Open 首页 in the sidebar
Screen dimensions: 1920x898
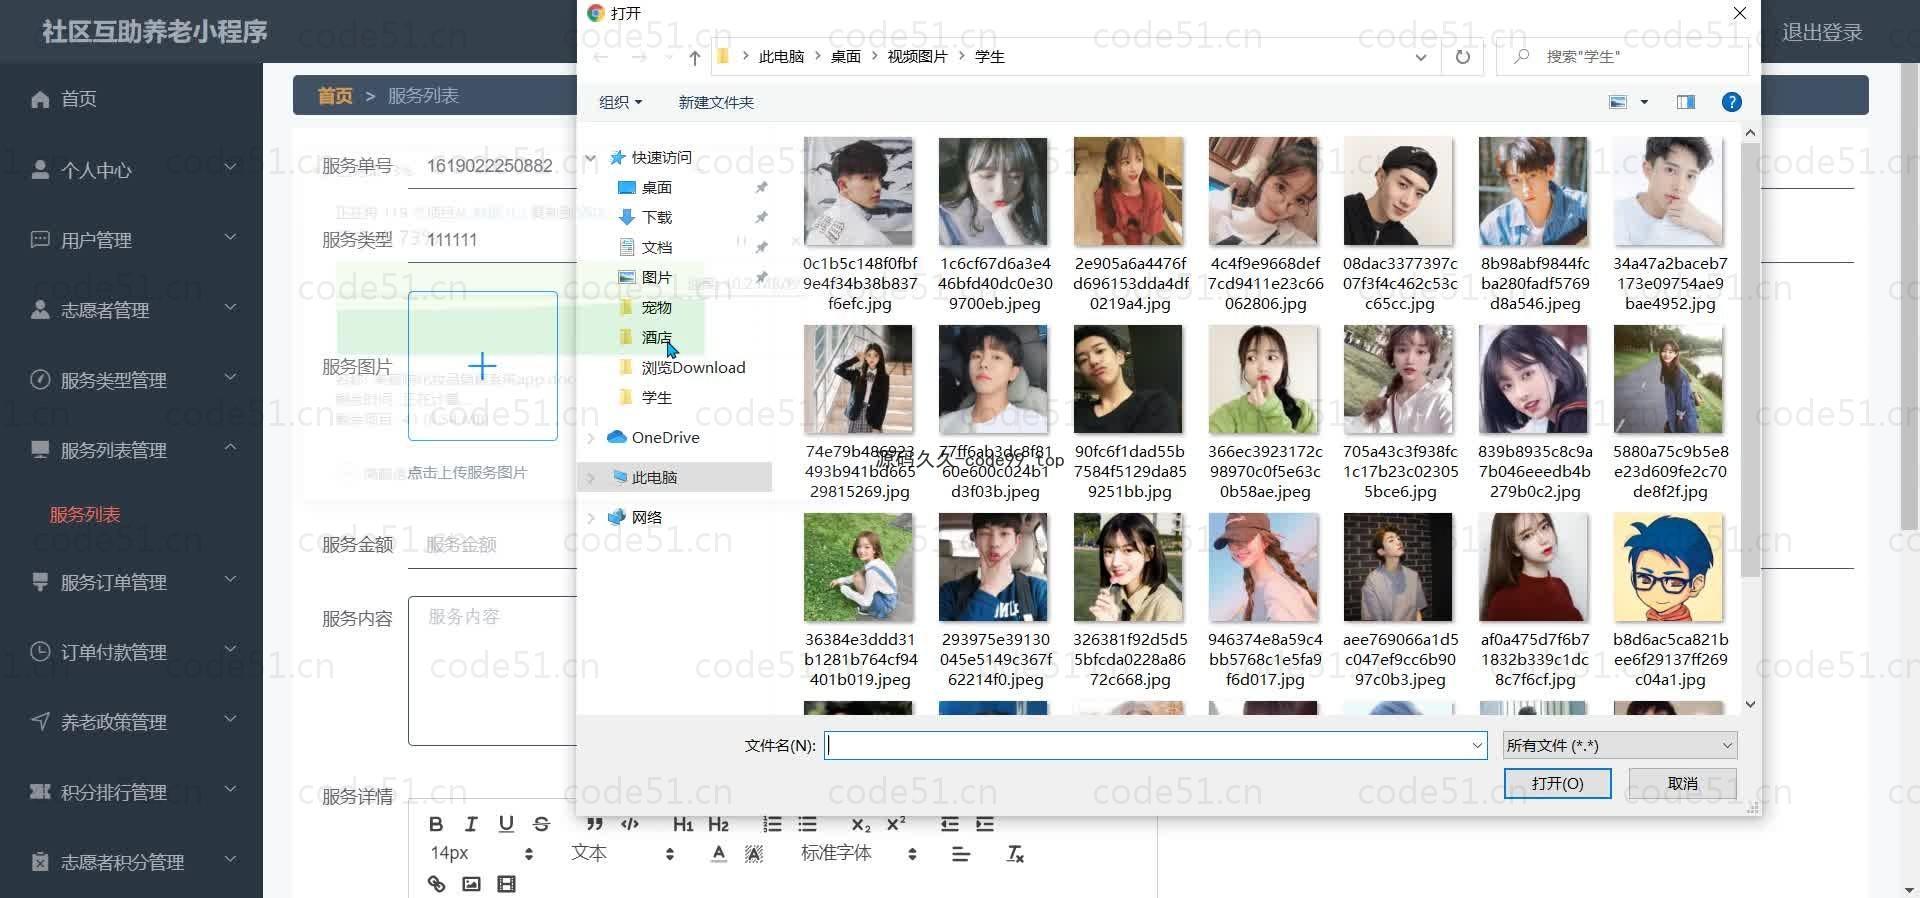coord(78,98)
